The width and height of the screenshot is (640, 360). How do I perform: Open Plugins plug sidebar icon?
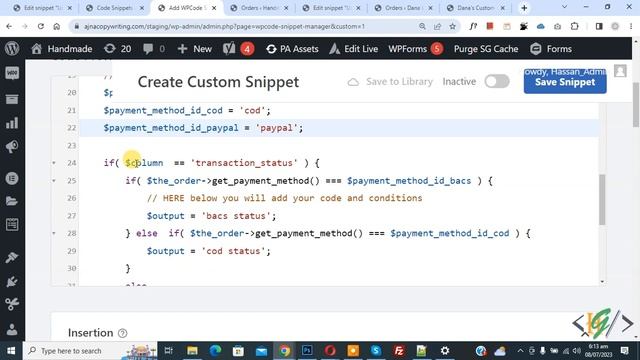[12, 281]
